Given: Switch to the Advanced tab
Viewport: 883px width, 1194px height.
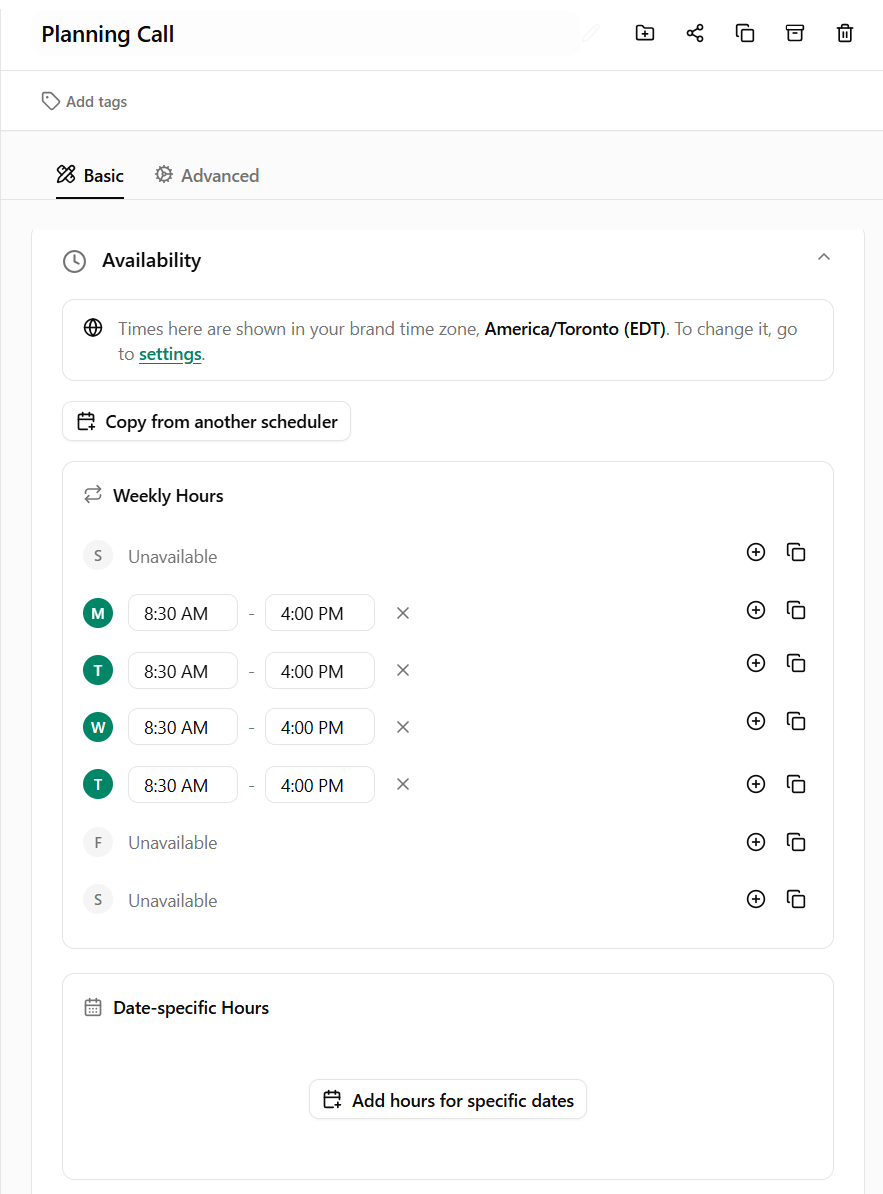Looking at the screenshot, I should (x=207, y=176).
